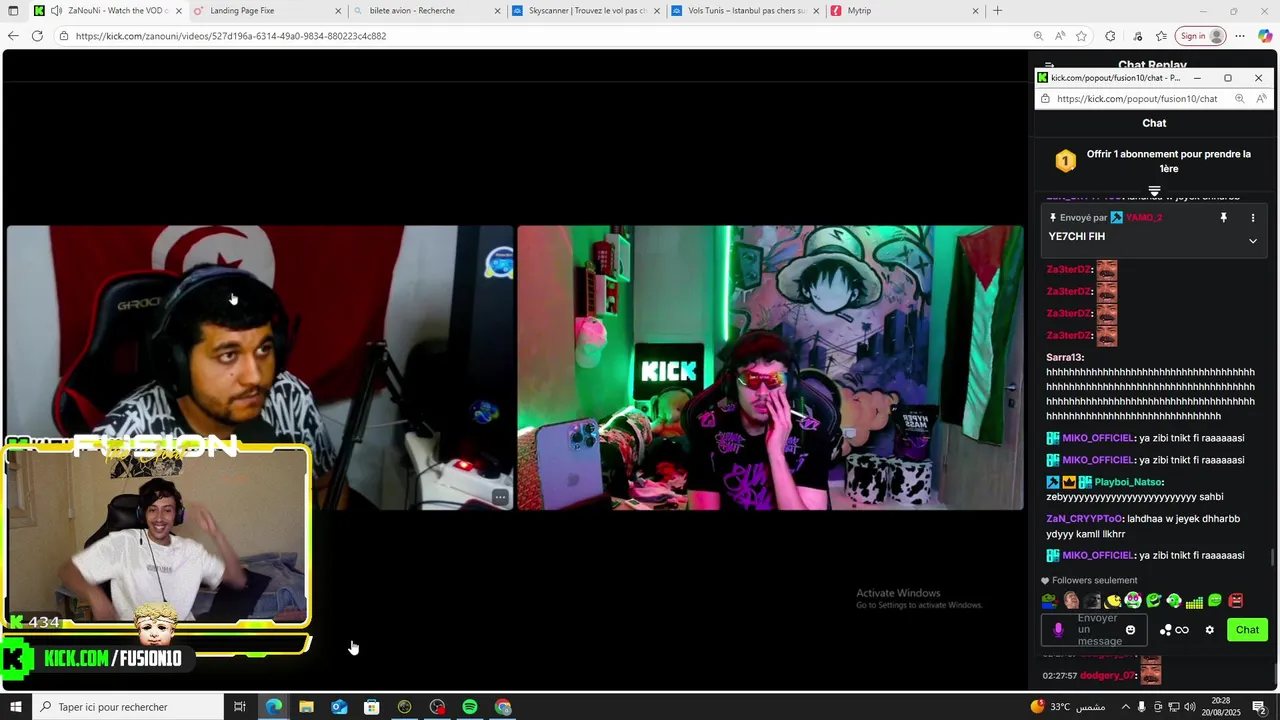Image resolution: width=1280 pixels, height=720 pixels.
Task: Click taskbar search box Taper ici
Action: [x=127, y=707]
